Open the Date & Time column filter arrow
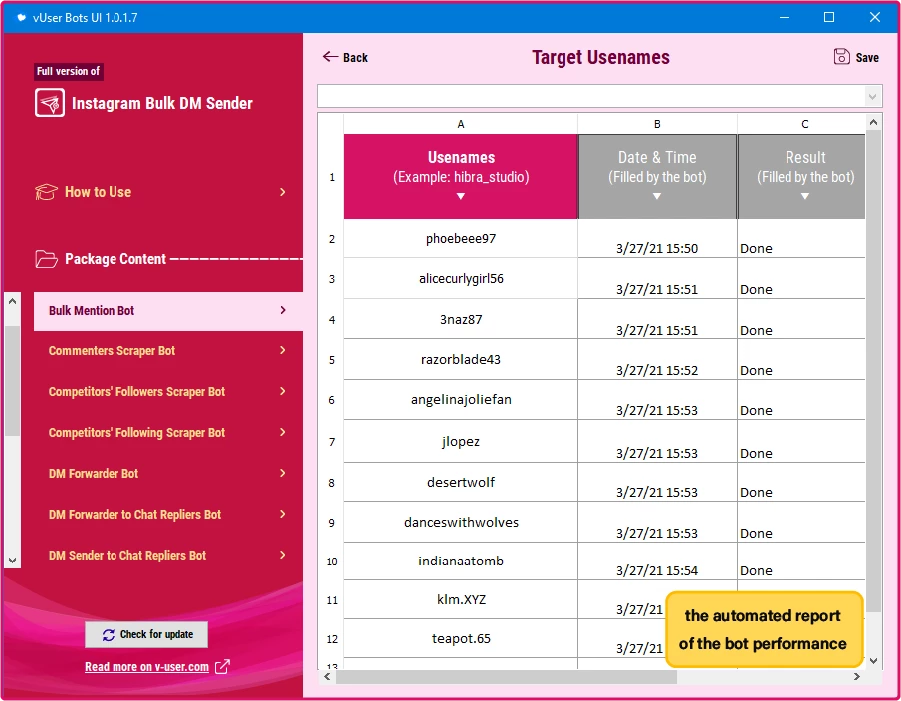Viewport: 901px width, 701px height. point(657,197)
